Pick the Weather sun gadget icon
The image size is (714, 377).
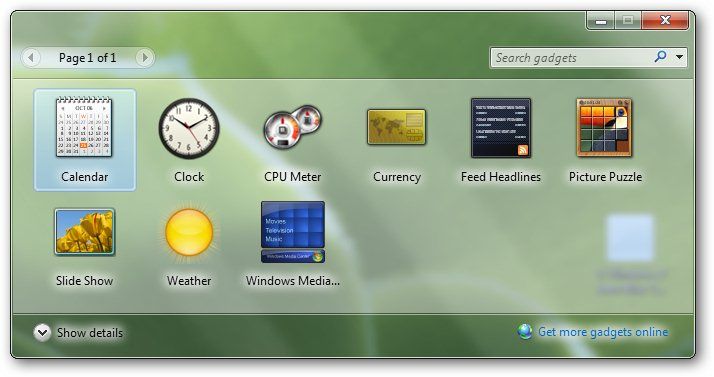coord(189,232)
